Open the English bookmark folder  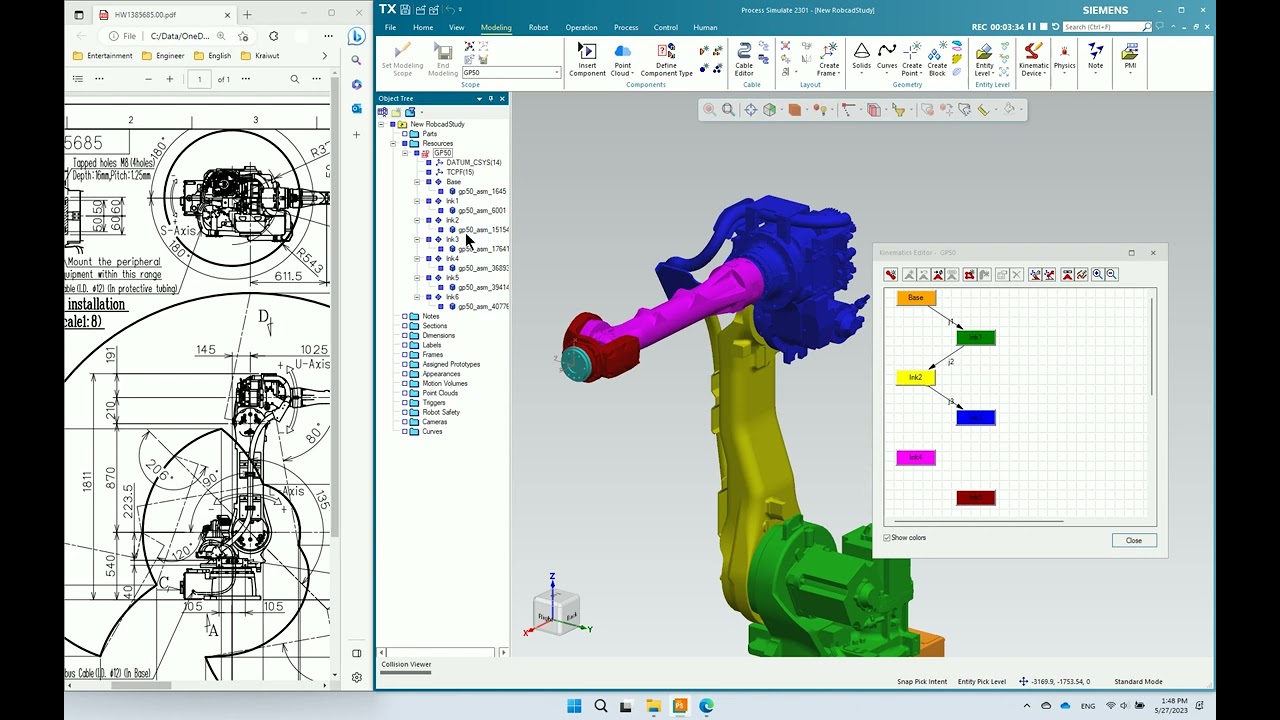coord(212,56)
